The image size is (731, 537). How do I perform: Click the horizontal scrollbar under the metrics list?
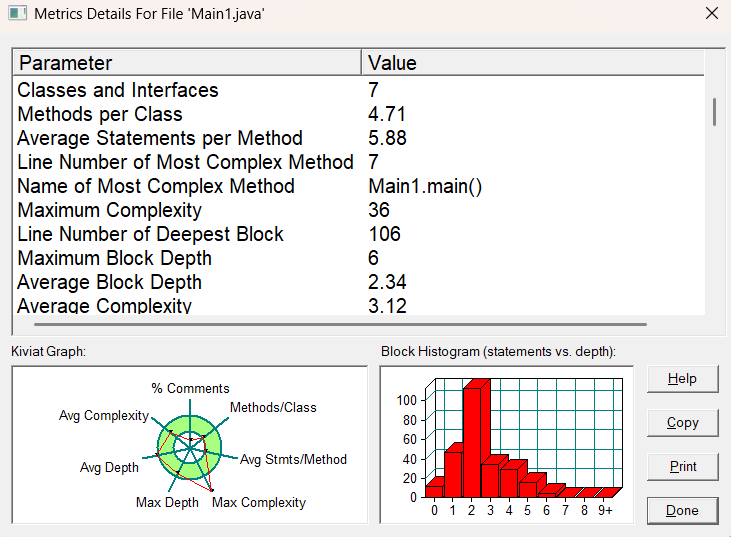pyautogui.click(x=340, y=324)
